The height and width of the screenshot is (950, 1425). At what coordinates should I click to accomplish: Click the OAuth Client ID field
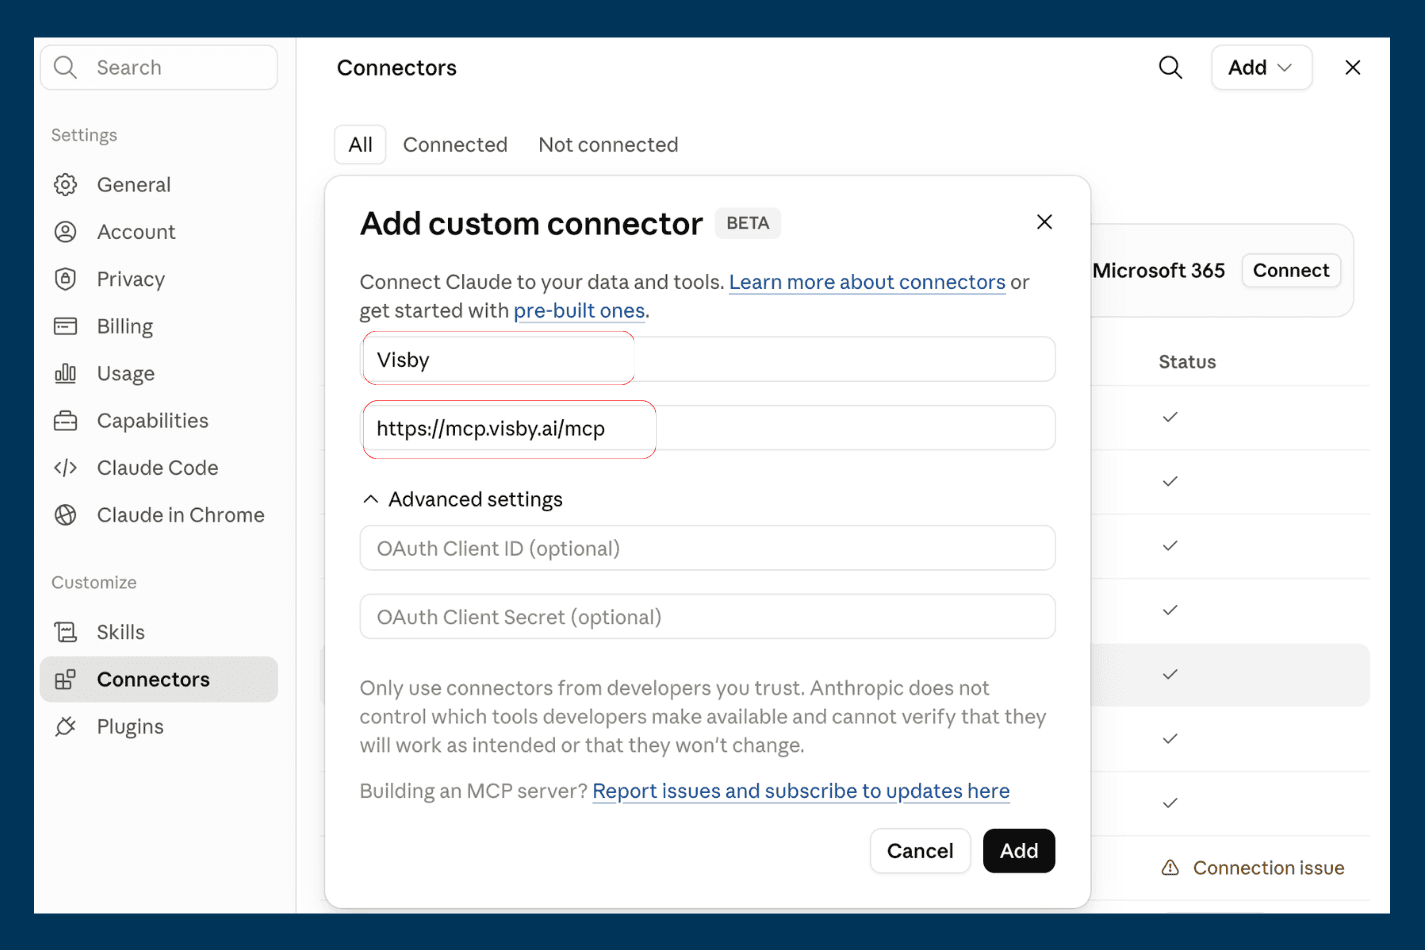pos(708,548)
